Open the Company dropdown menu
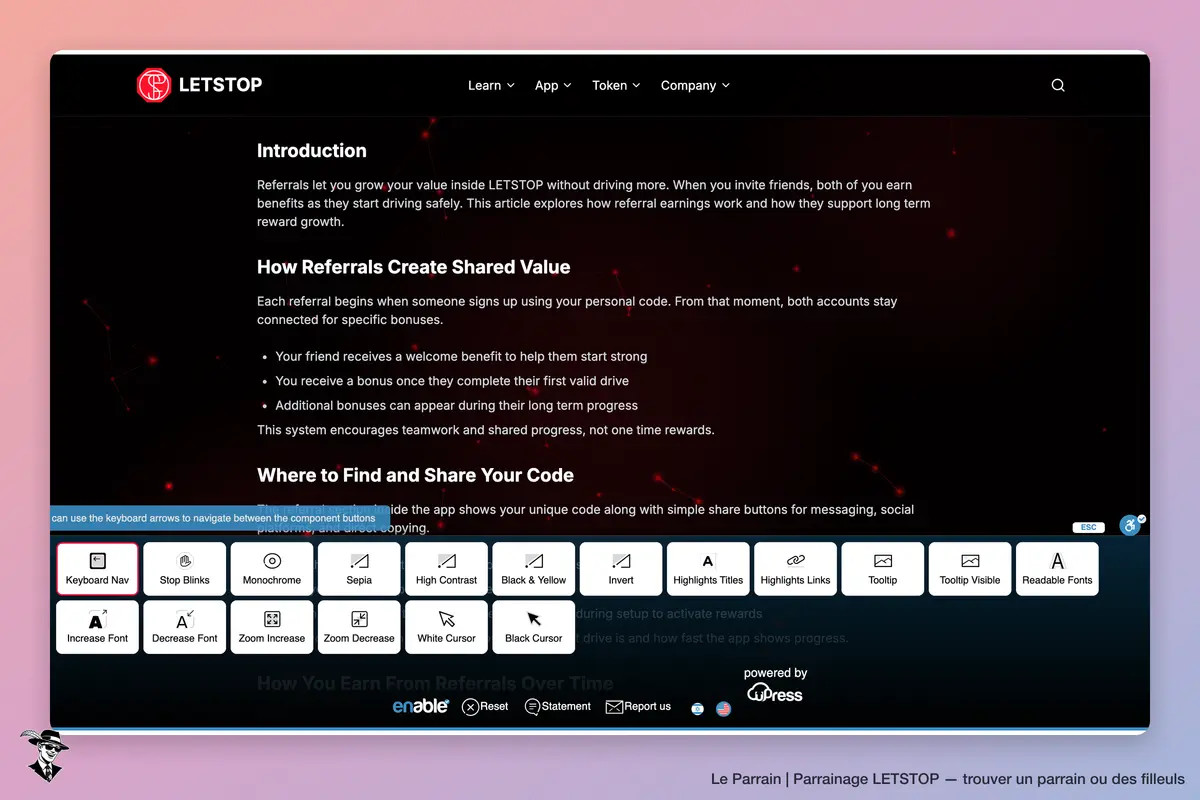The width and height of the screenshot is (1200, 800). (x=695, y=85)
